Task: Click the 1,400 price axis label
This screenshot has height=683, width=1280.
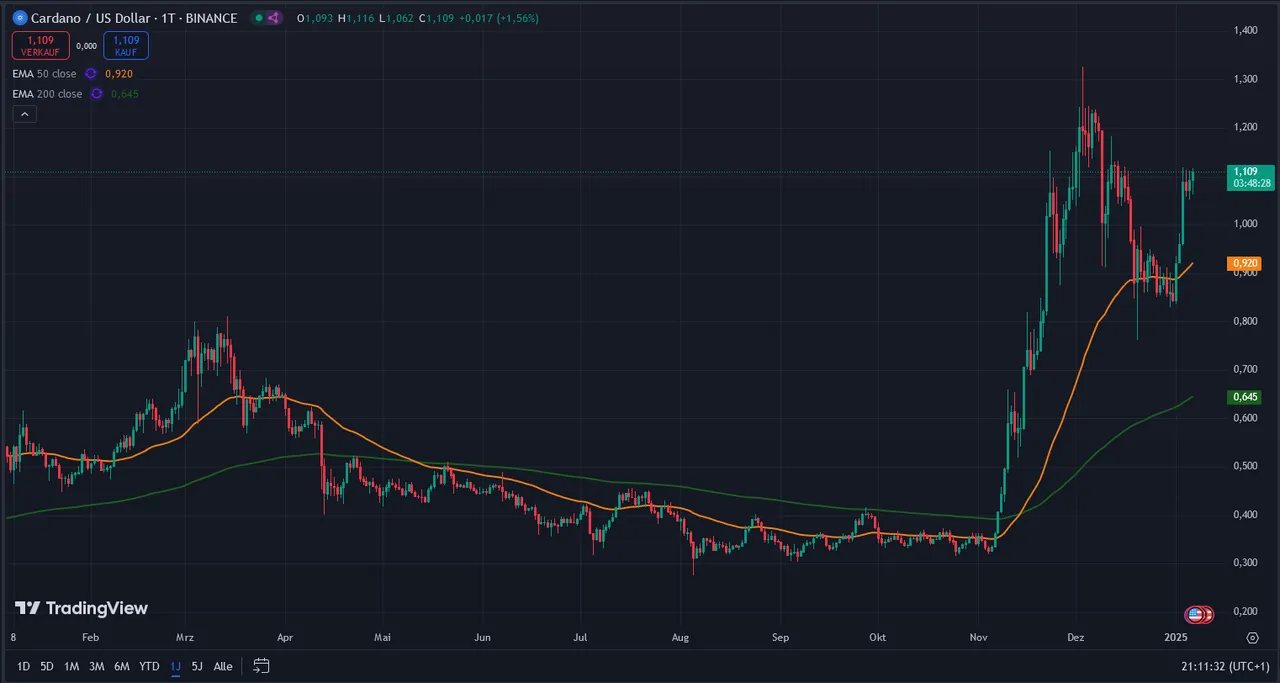Action: 1245,31
